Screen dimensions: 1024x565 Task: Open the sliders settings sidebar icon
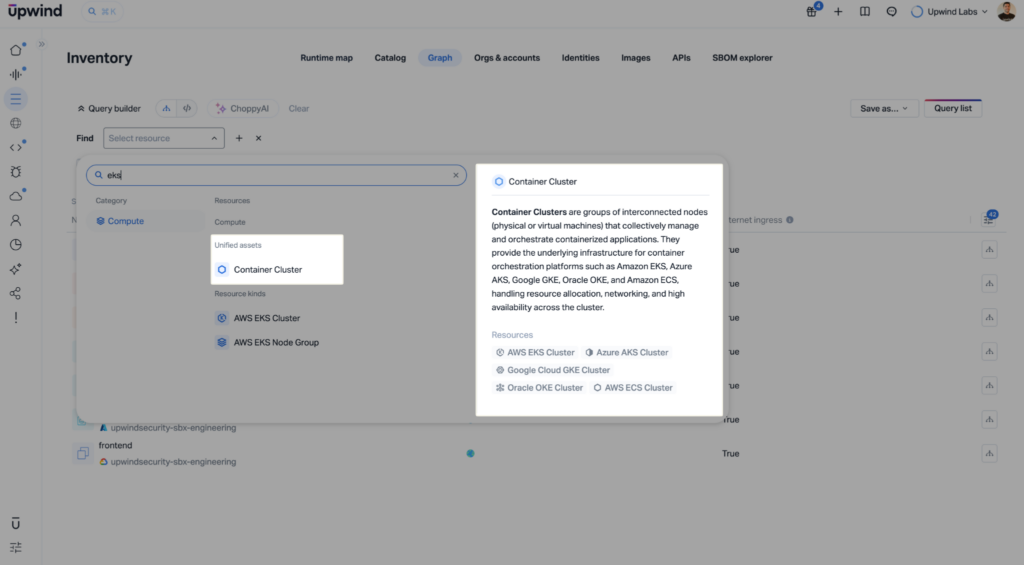[x=16, y=547]
